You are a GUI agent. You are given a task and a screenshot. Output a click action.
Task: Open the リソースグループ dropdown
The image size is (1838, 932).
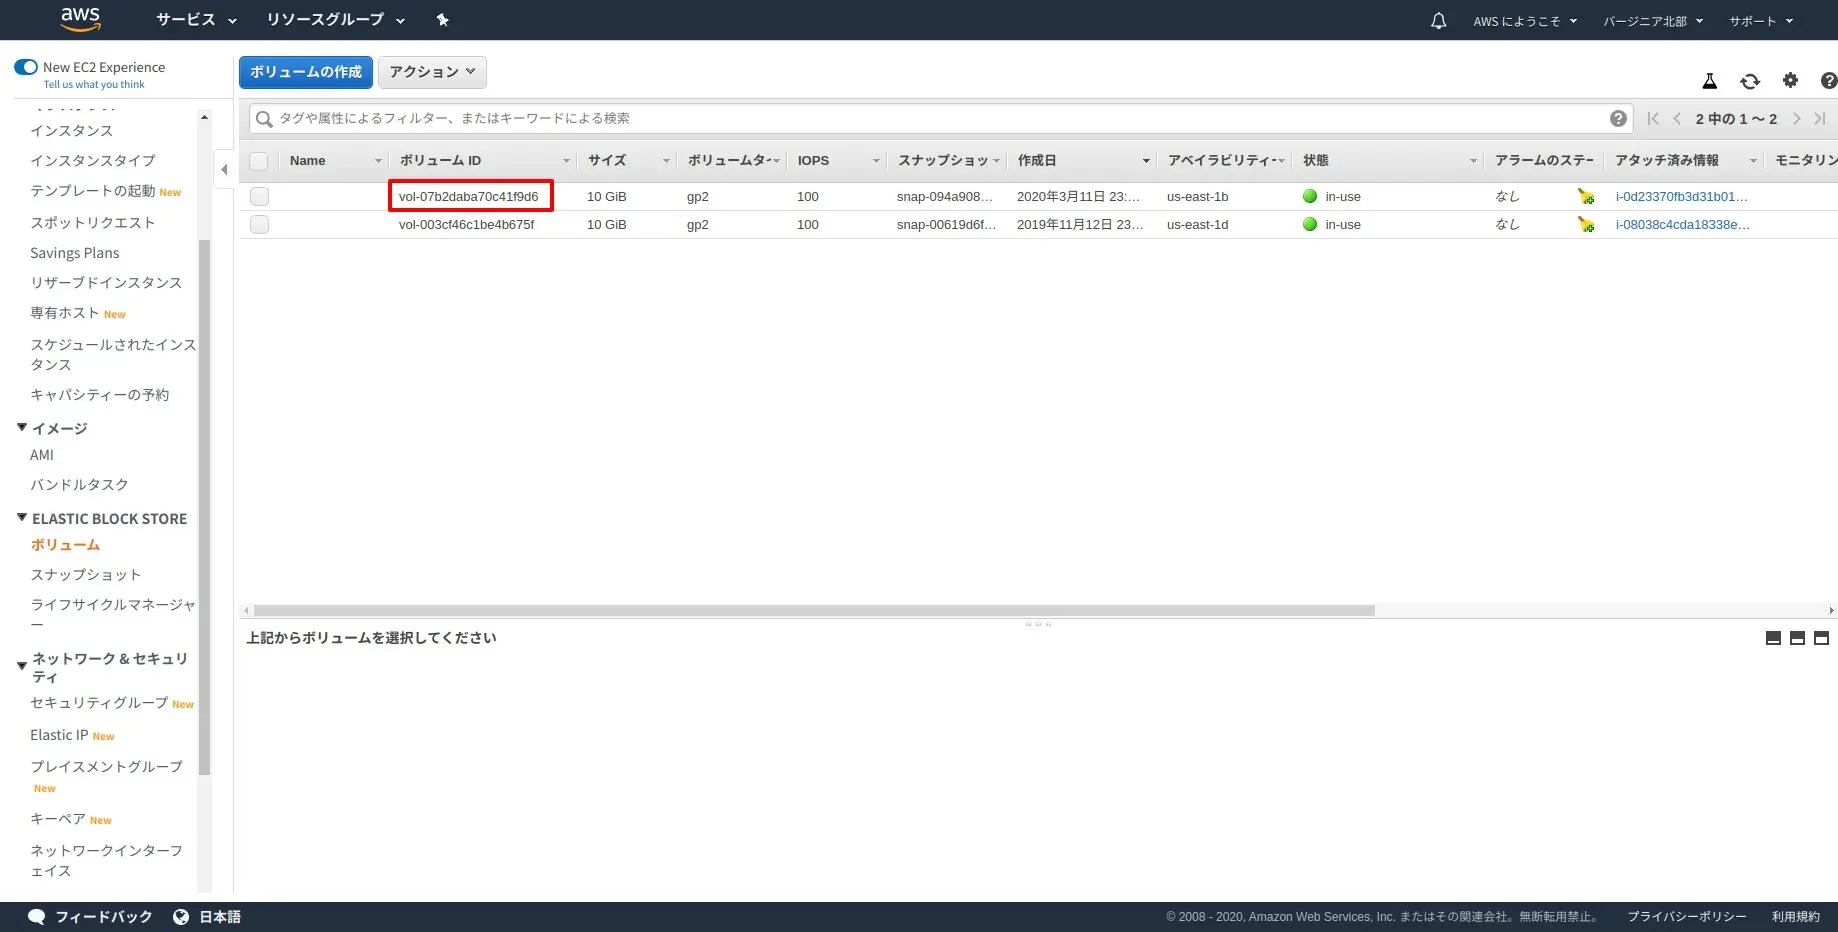pyautogui.click(x=335, y=20)
